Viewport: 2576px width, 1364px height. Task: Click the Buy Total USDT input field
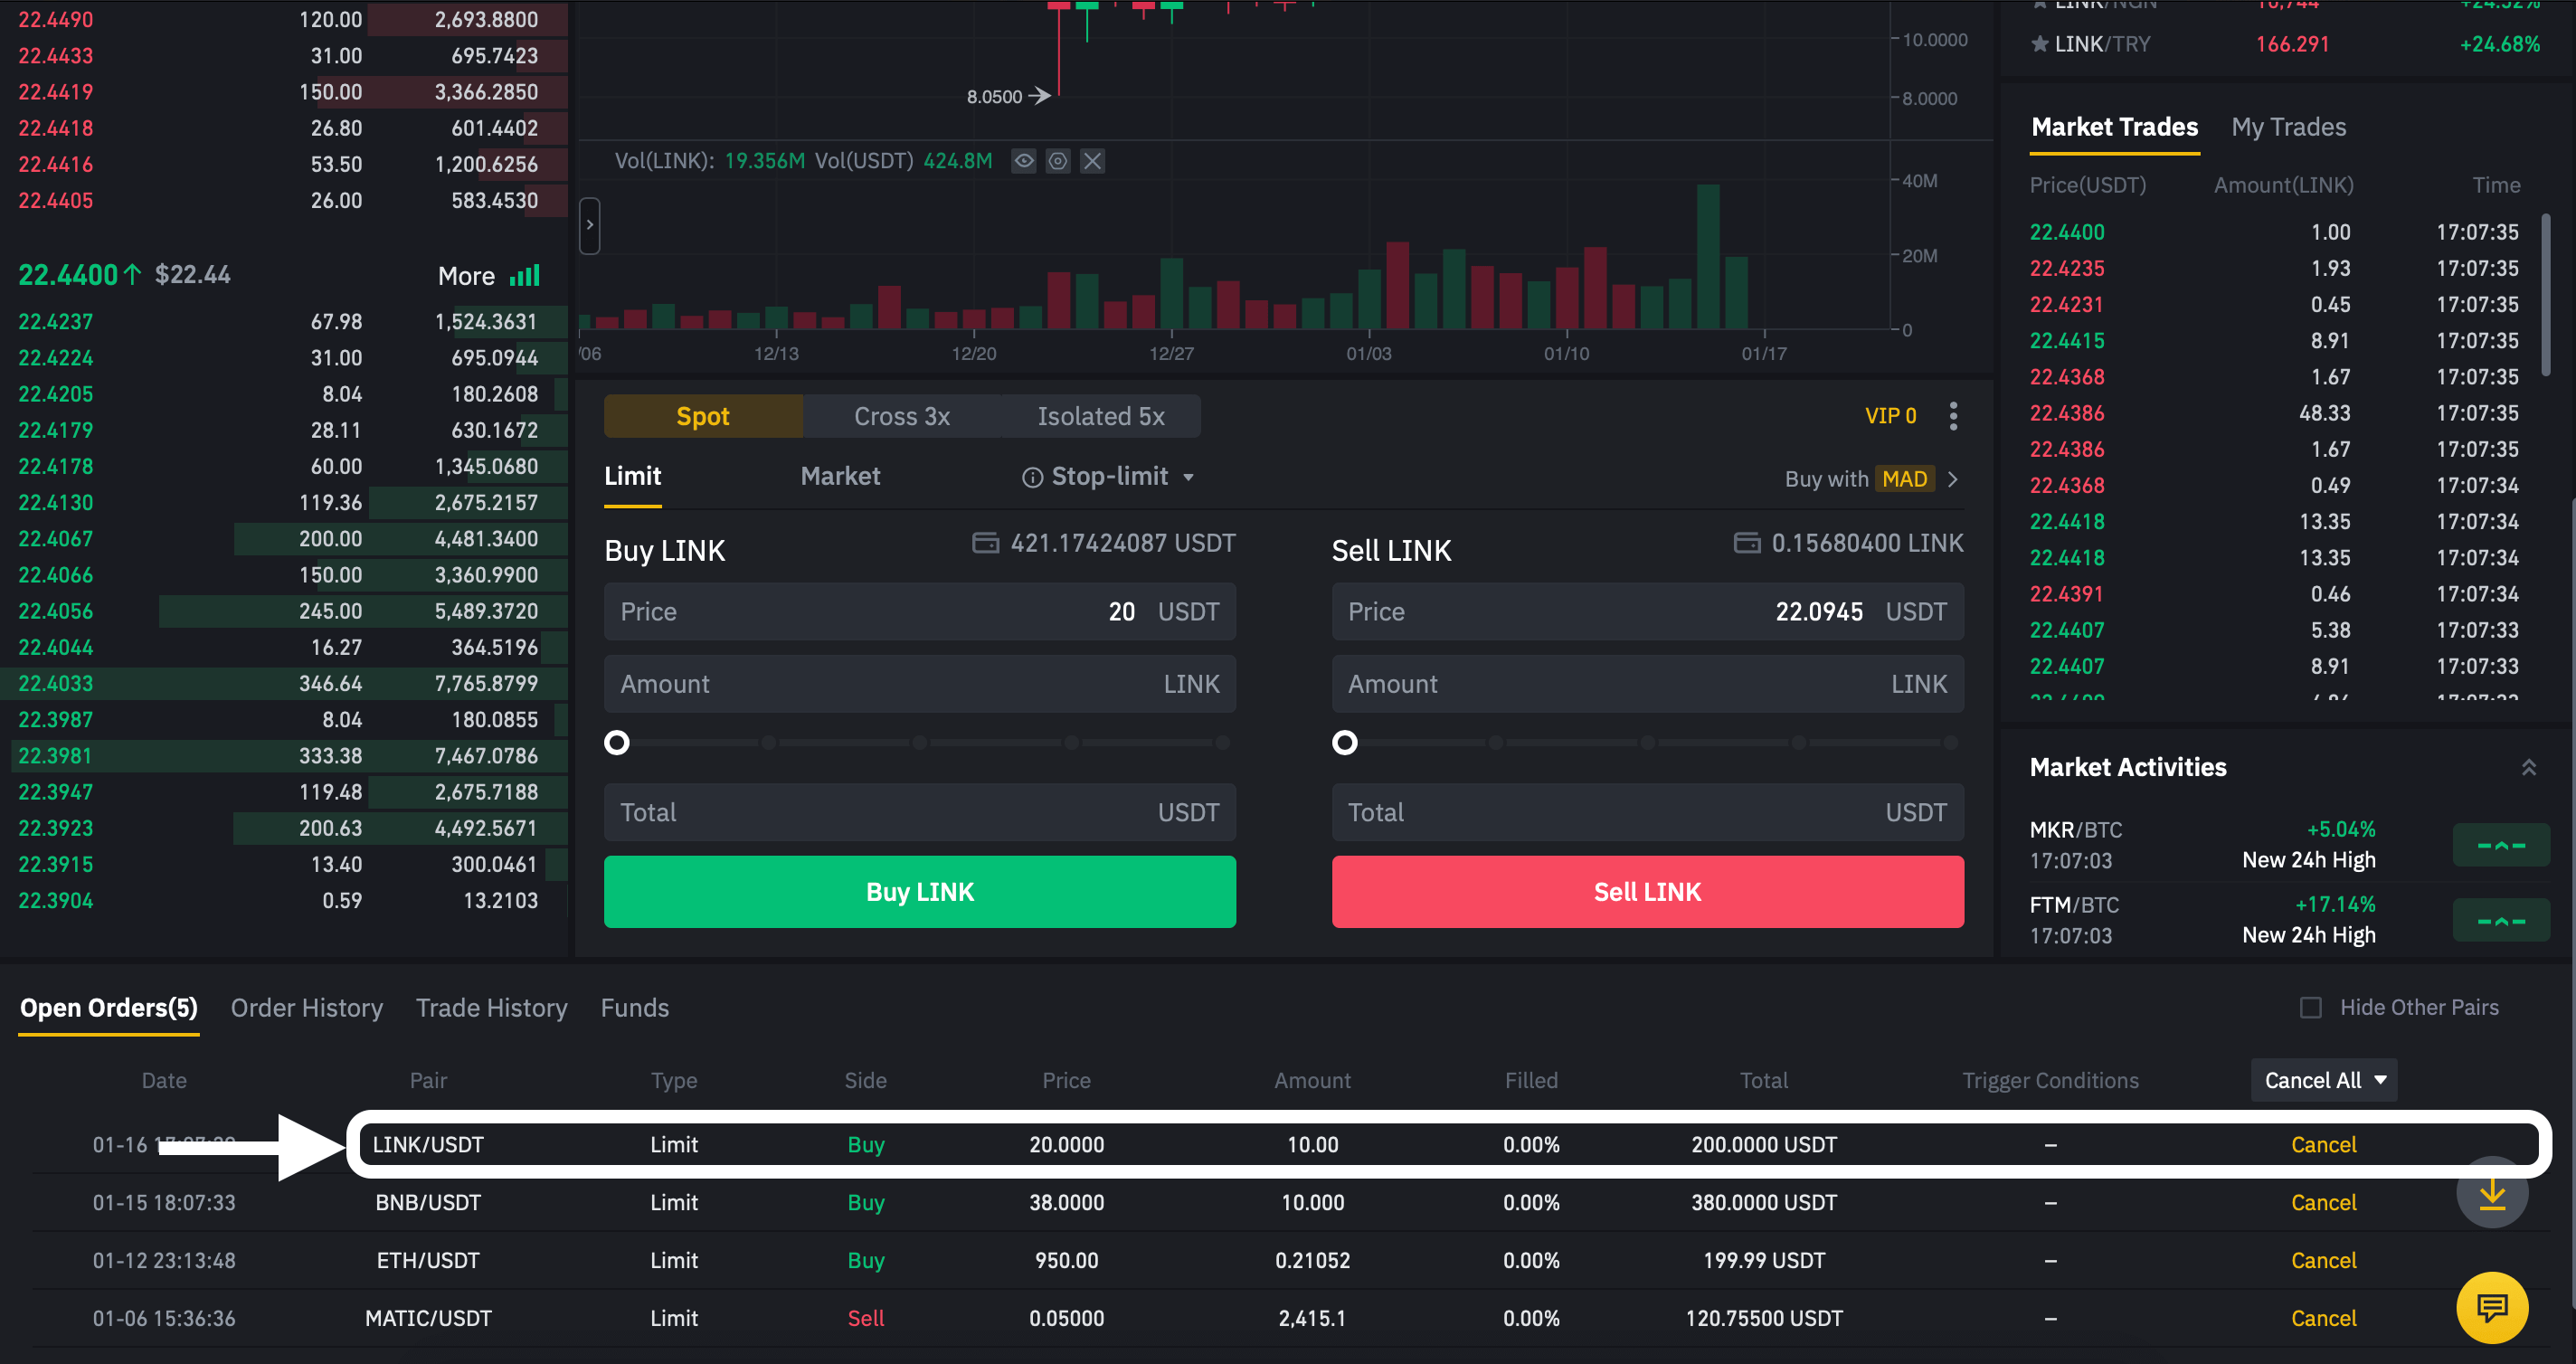(920, 812)
